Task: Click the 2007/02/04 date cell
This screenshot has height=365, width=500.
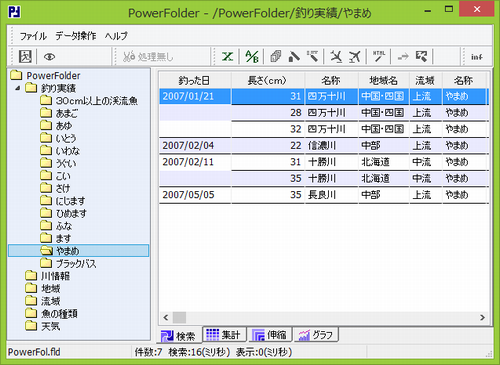Action: [x=195, y=146]
